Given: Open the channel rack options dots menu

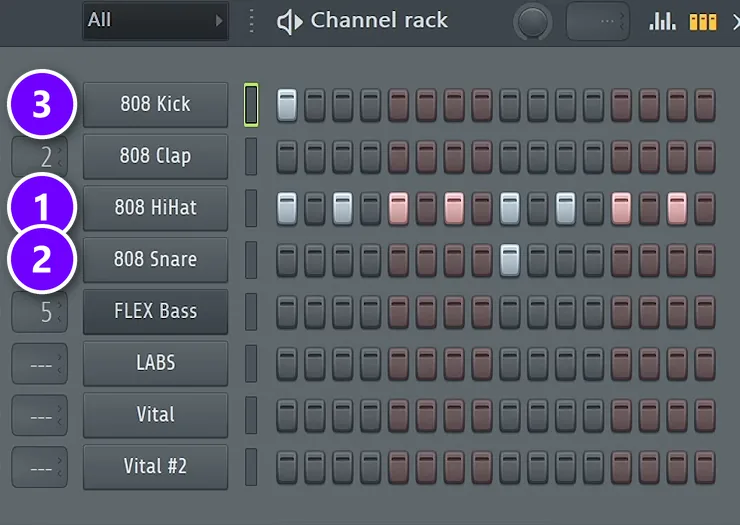Looking at the screenshot, I should point(252,21).
